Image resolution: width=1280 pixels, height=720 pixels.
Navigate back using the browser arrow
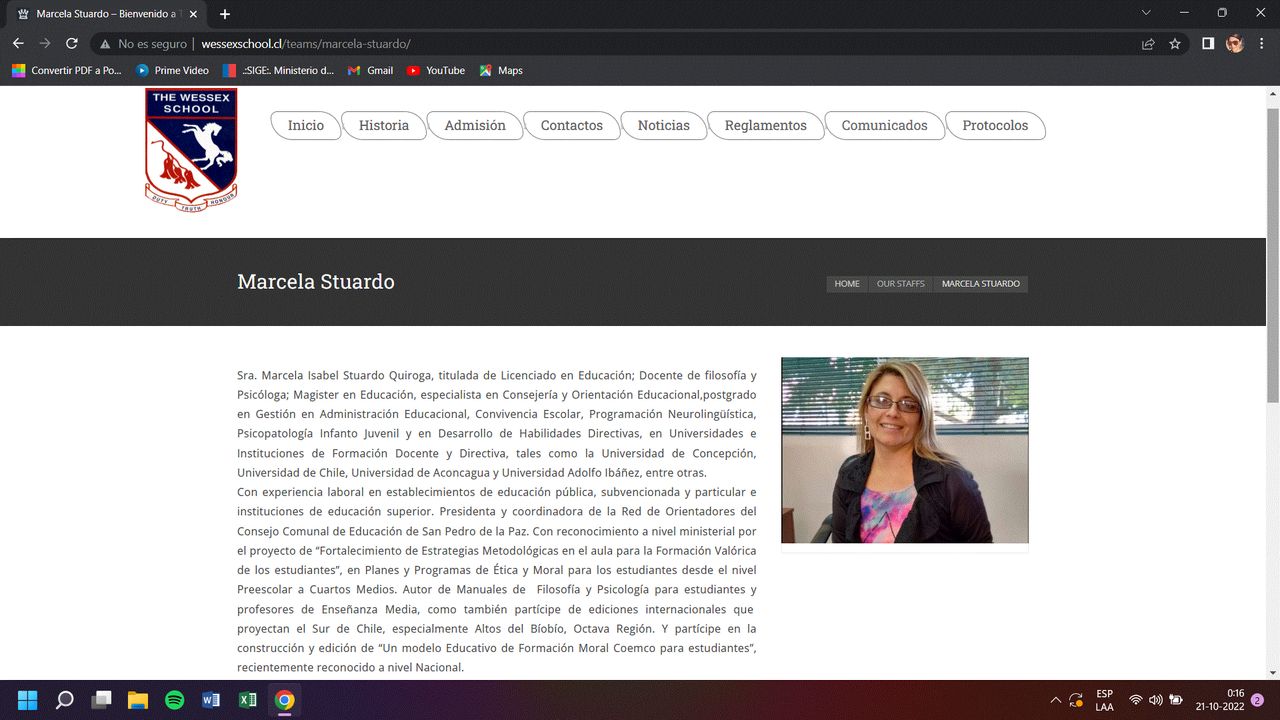[18, 43]
